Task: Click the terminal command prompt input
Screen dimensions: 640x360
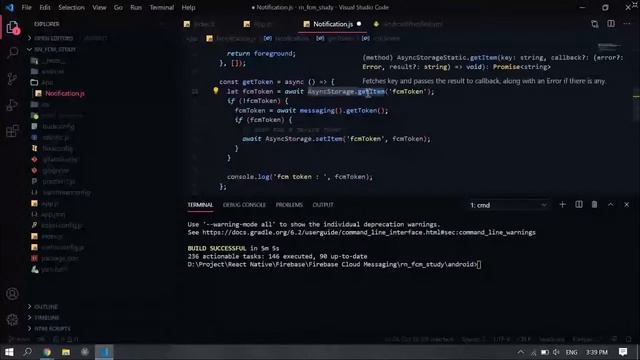Action: (479, 264)
